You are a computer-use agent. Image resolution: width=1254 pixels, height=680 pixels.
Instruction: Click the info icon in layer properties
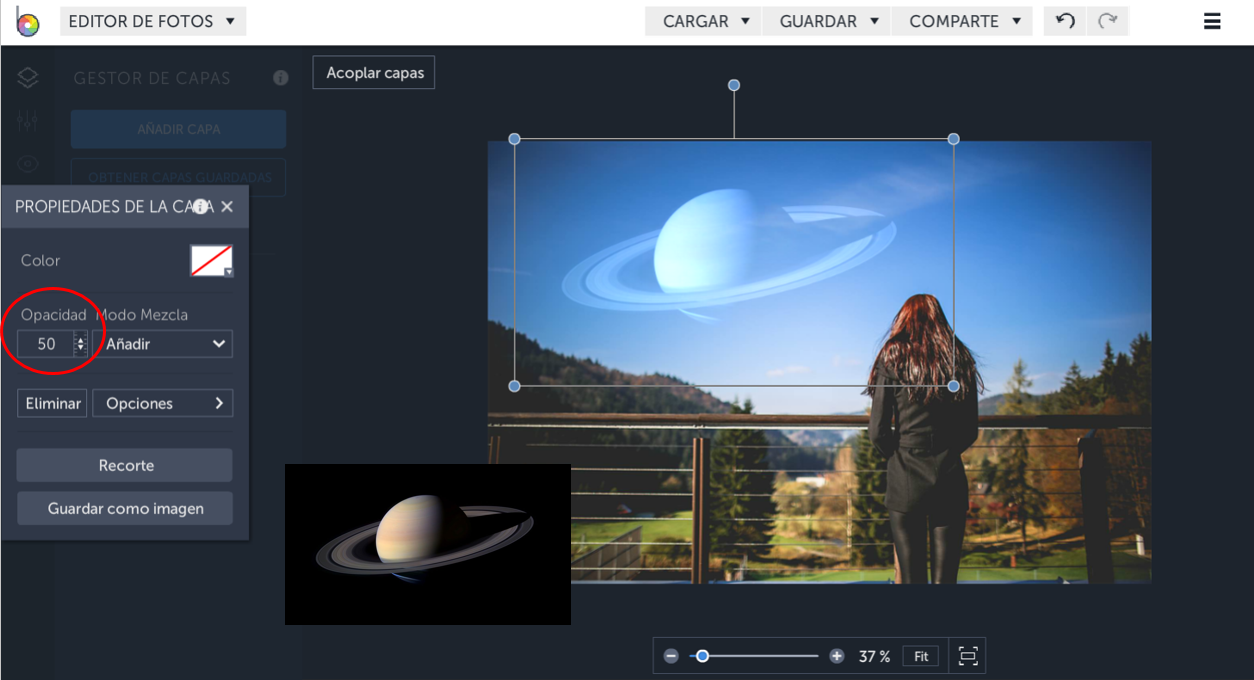(201, 207)
